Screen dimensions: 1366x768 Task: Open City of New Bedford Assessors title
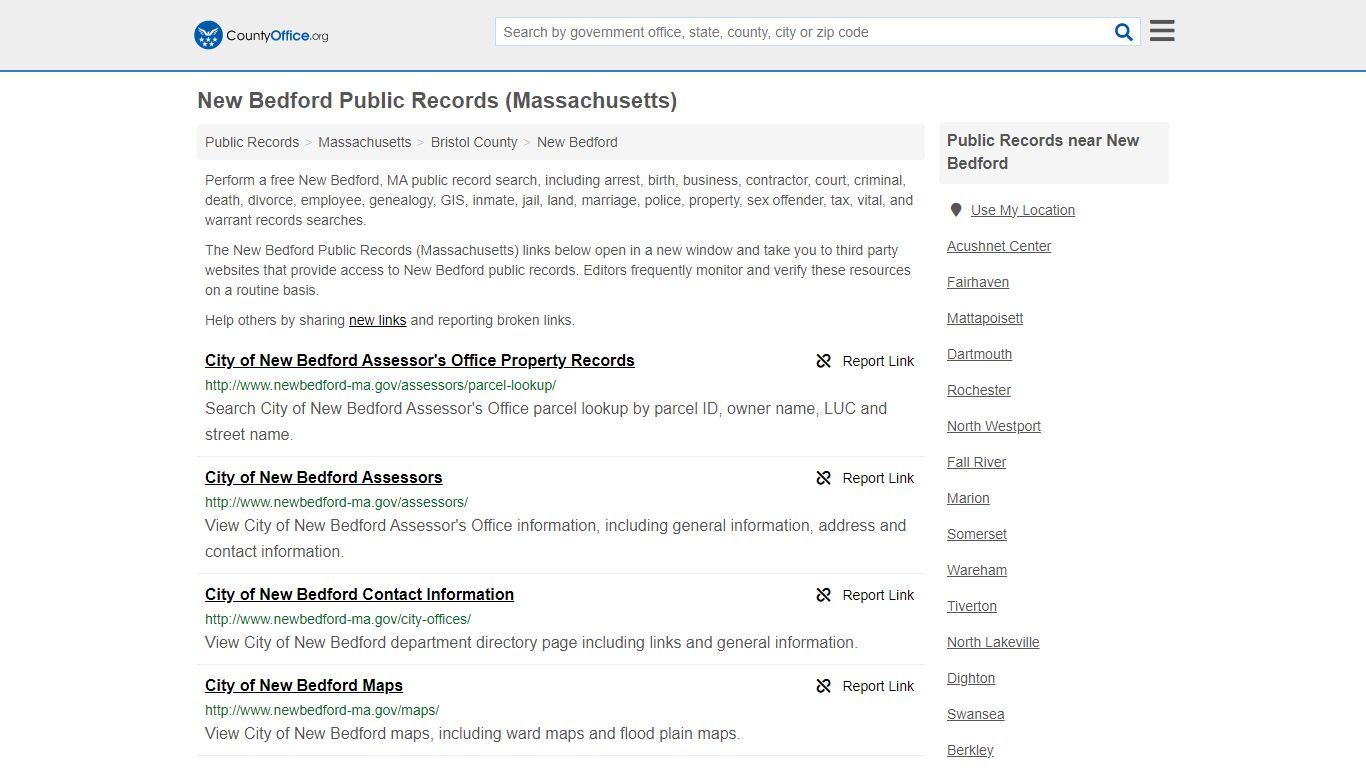coord(324,477)
